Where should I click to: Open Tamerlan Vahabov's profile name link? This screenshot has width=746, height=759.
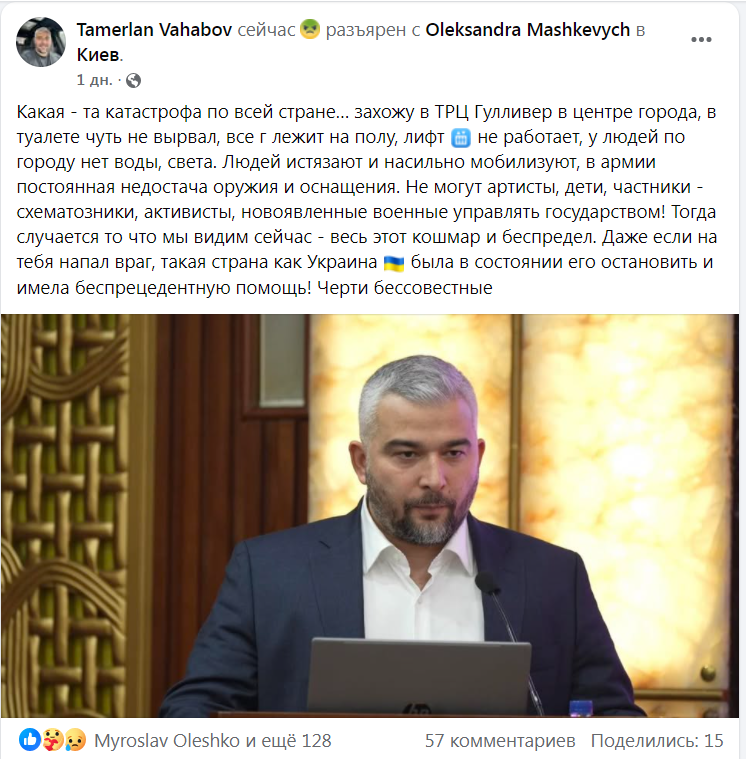click(154, 30)
